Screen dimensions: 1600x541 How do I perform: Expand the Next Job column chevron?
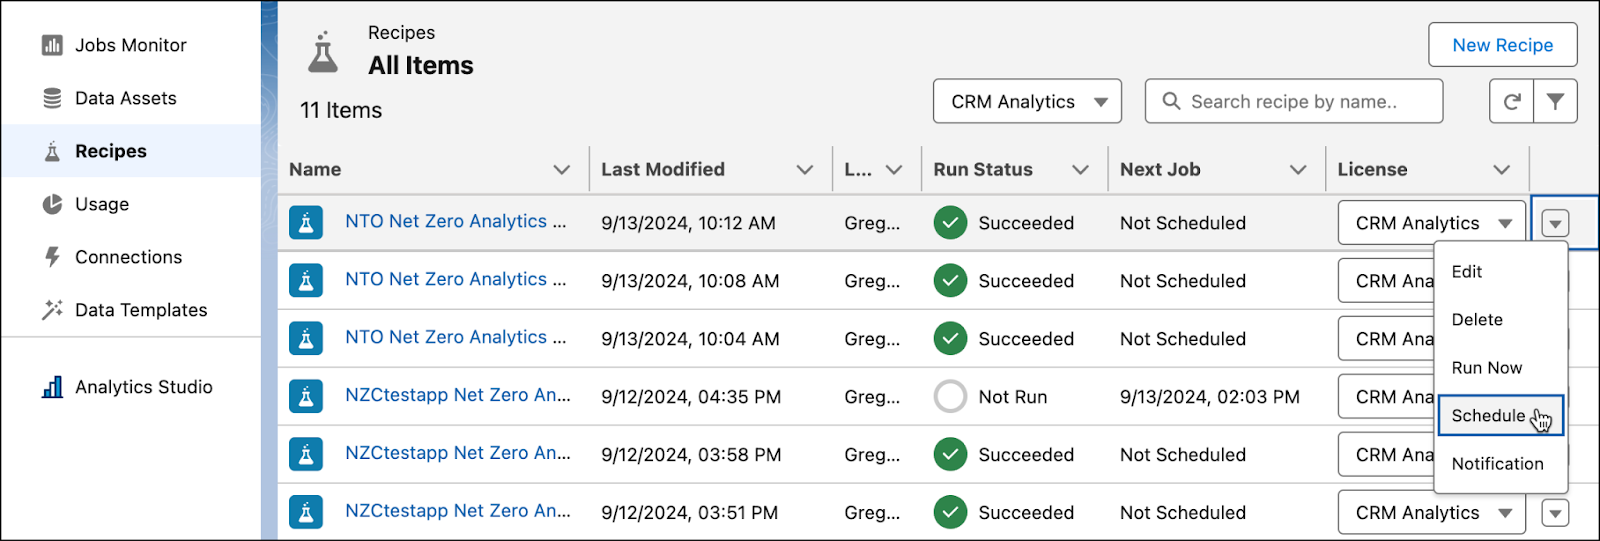1298,170
